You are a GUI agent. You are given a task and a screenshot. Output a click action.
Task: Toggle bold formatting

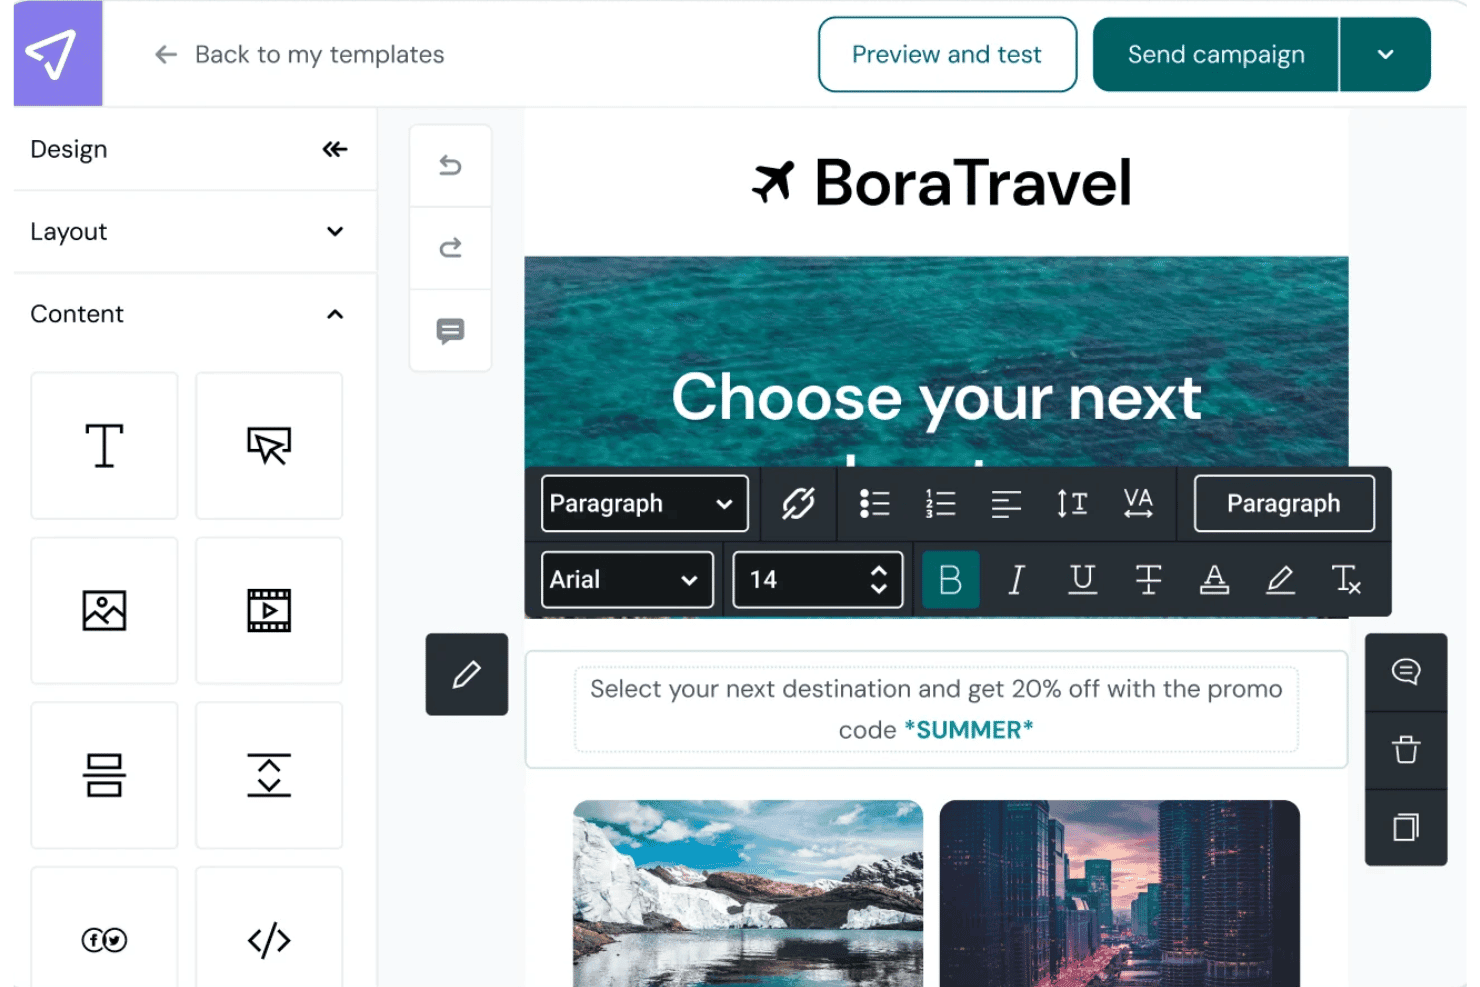tap(950, 580)
